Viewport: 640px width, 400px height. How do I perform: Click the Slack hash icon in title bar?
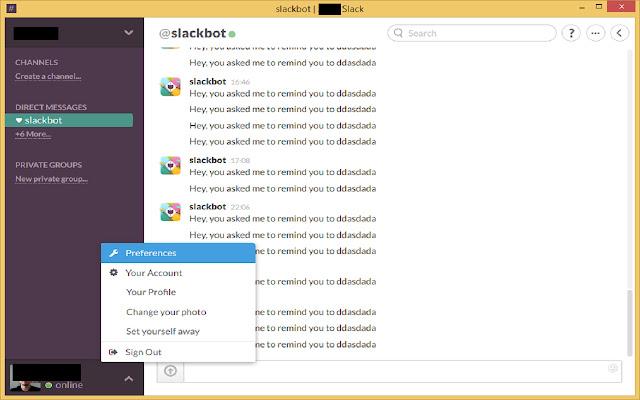[11, 8]
